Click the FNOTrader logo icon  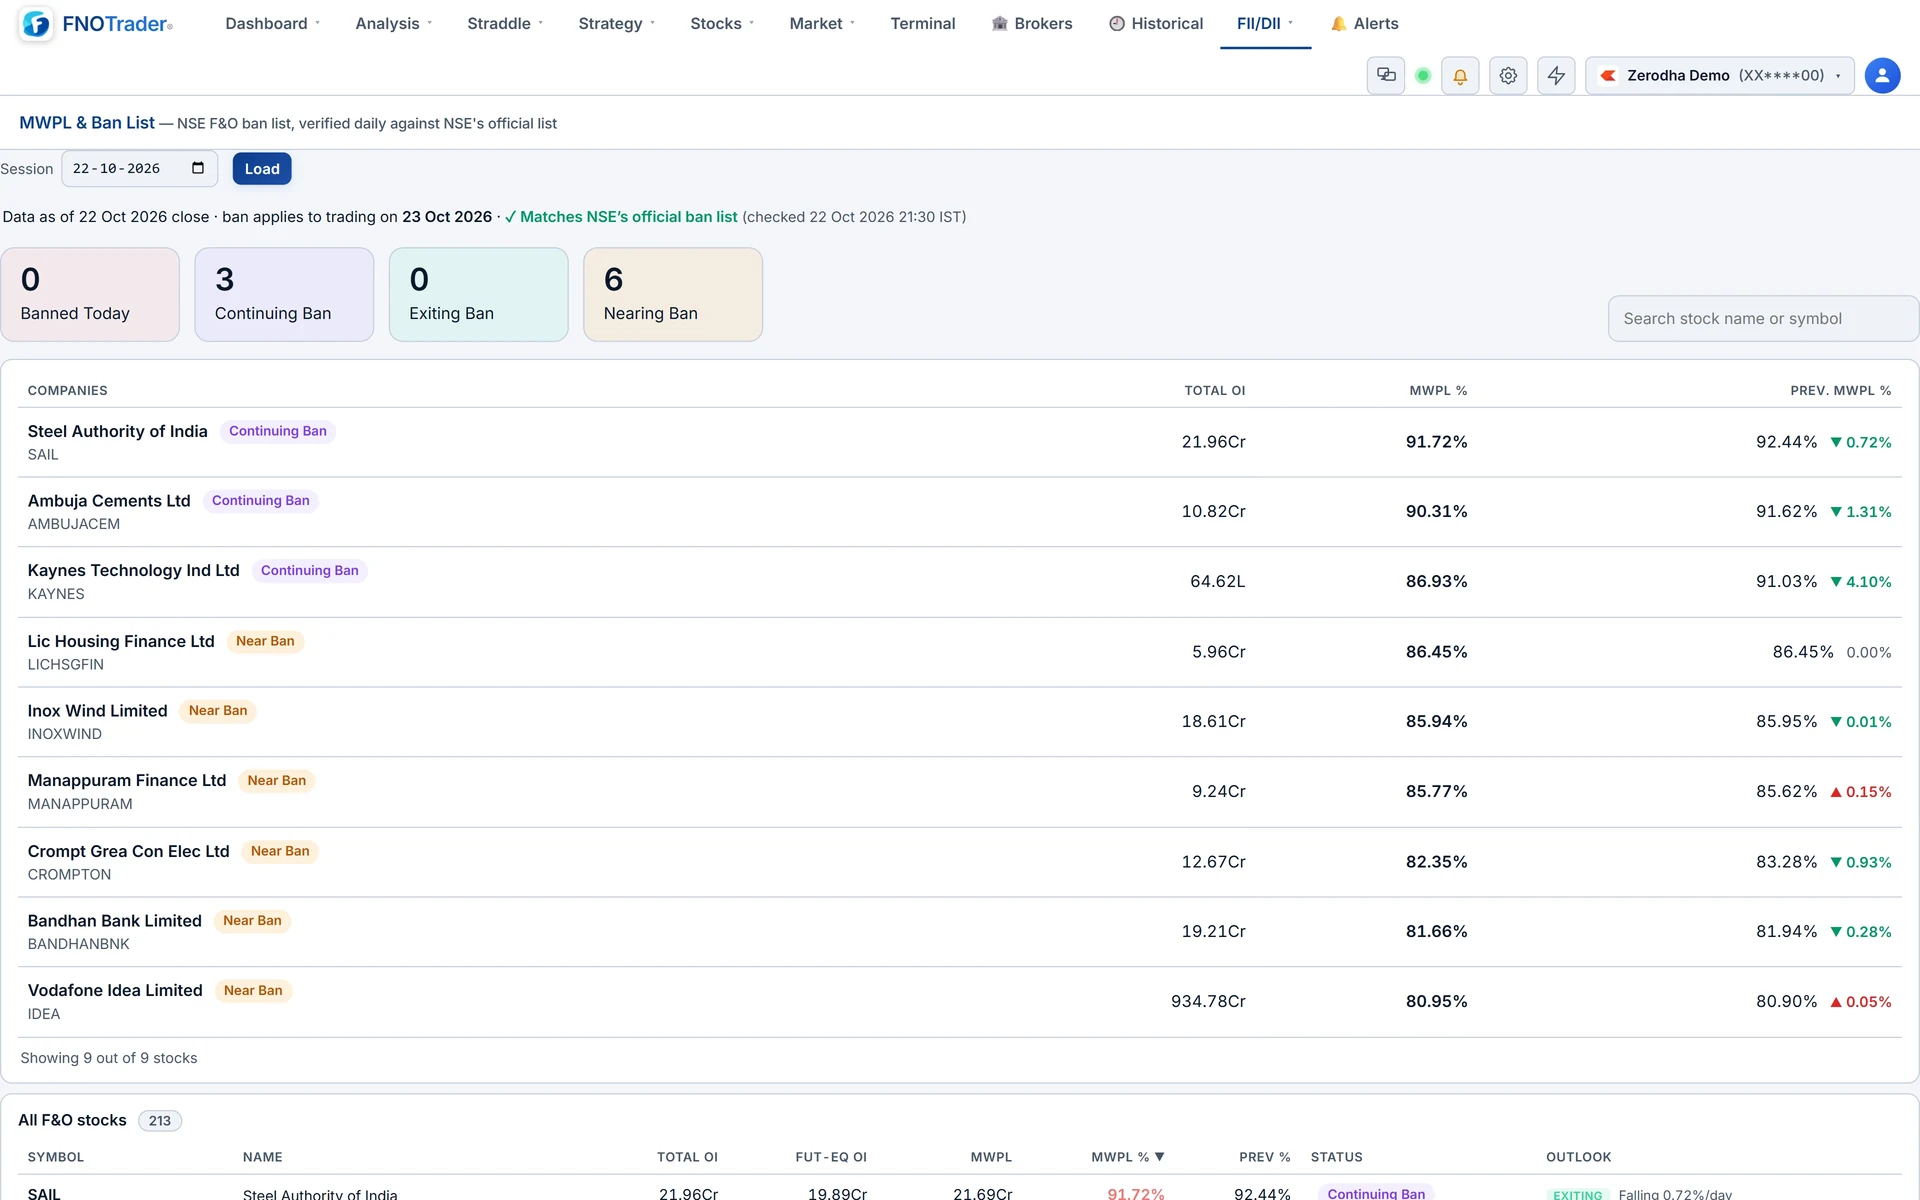36,23
